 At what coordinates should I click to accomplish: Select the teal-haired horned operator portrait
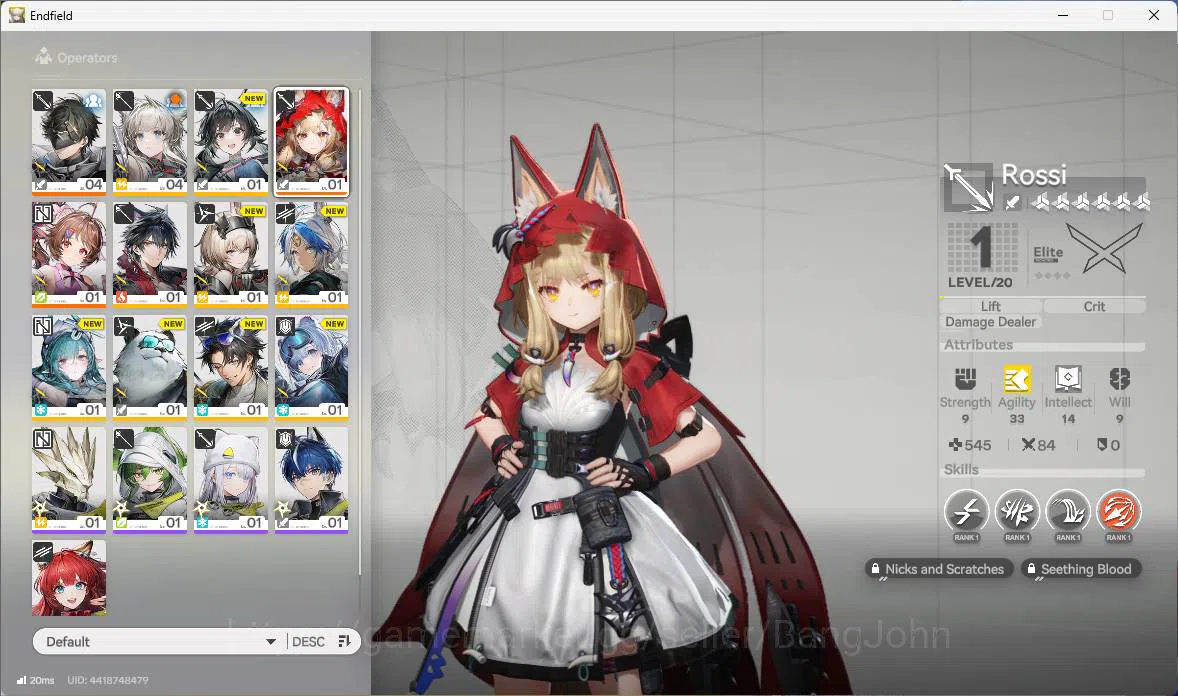click(69, 367)
